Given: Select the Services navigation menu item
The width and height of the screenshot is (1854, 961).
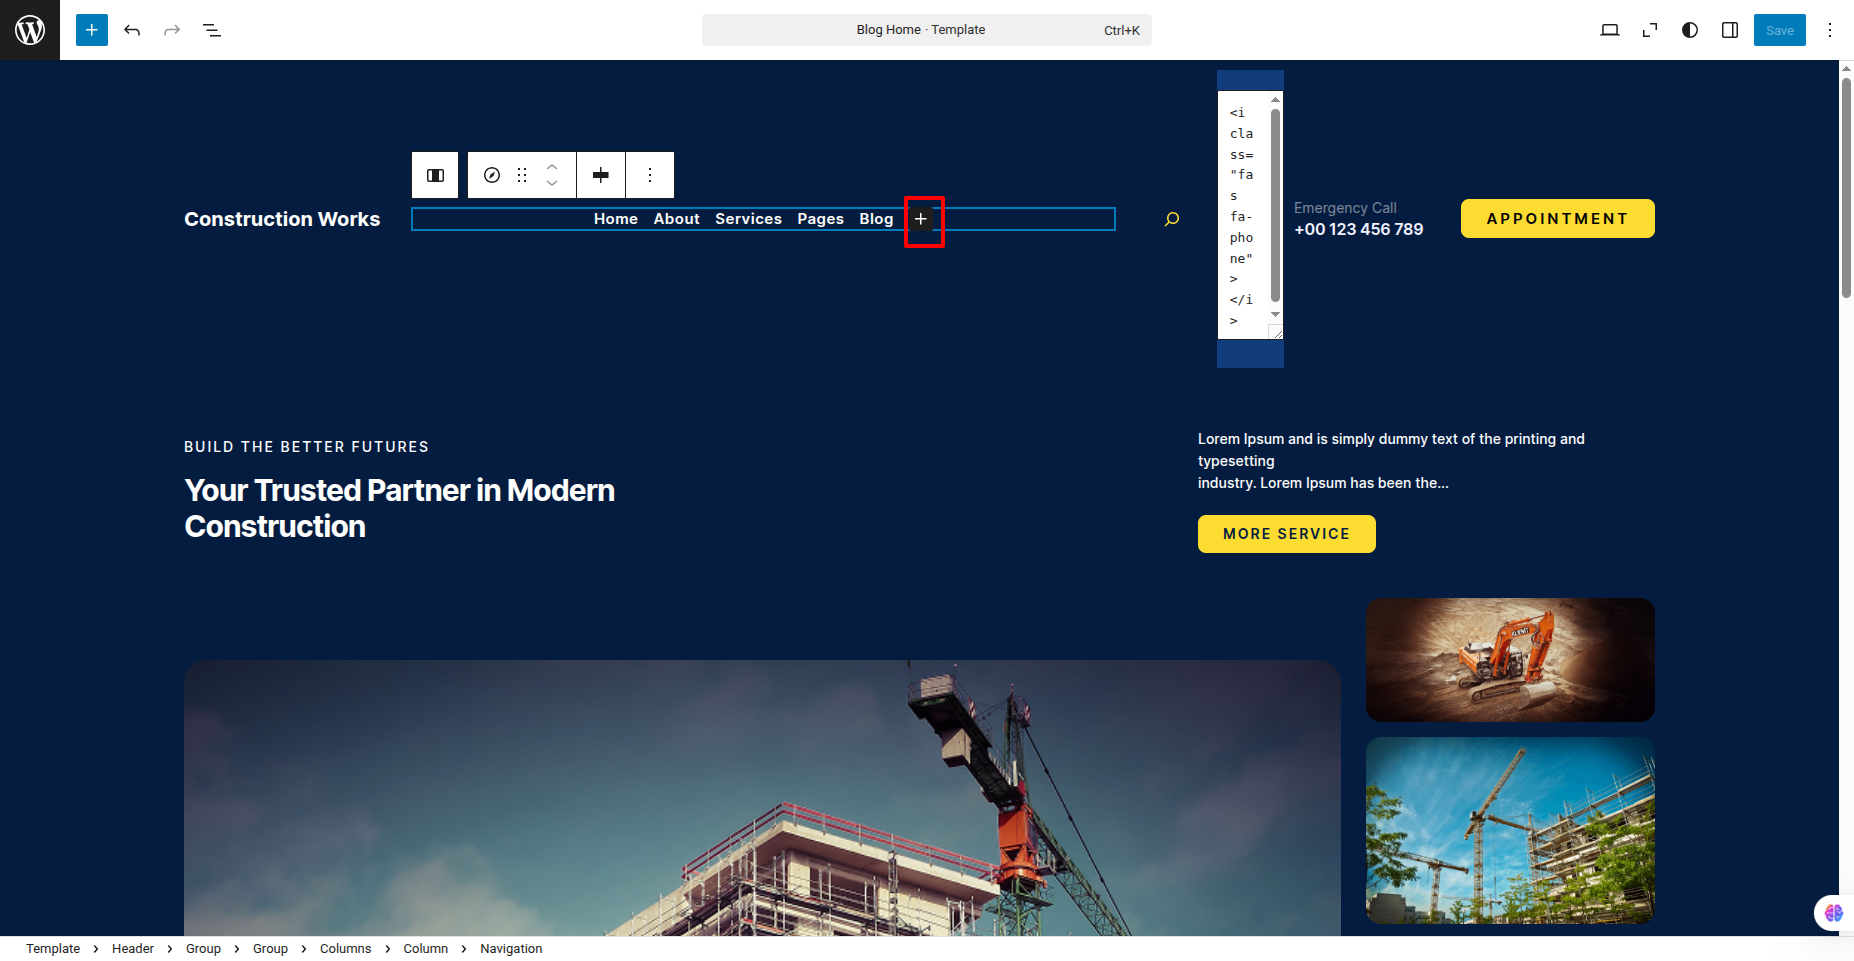Looking at the screenshot, I should [748, 219].
